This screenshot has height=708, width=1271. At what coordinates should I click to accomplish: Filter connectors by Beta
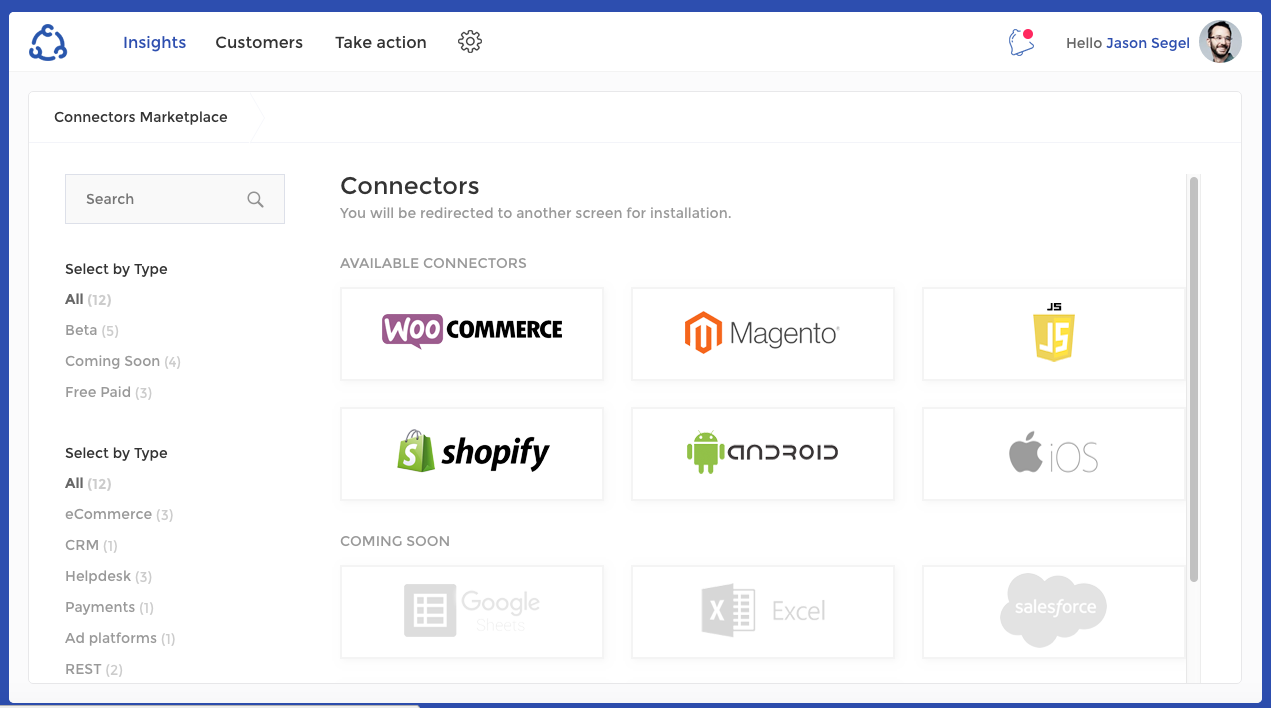(x=92, y=330)
